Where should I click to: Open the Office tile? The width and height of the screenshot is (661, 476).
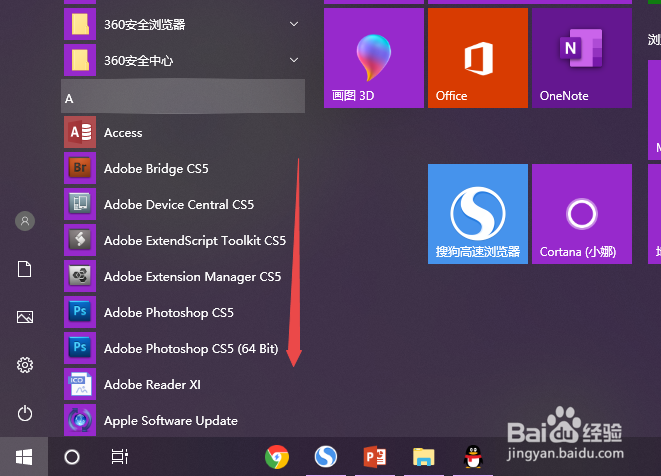click(478, 58)
